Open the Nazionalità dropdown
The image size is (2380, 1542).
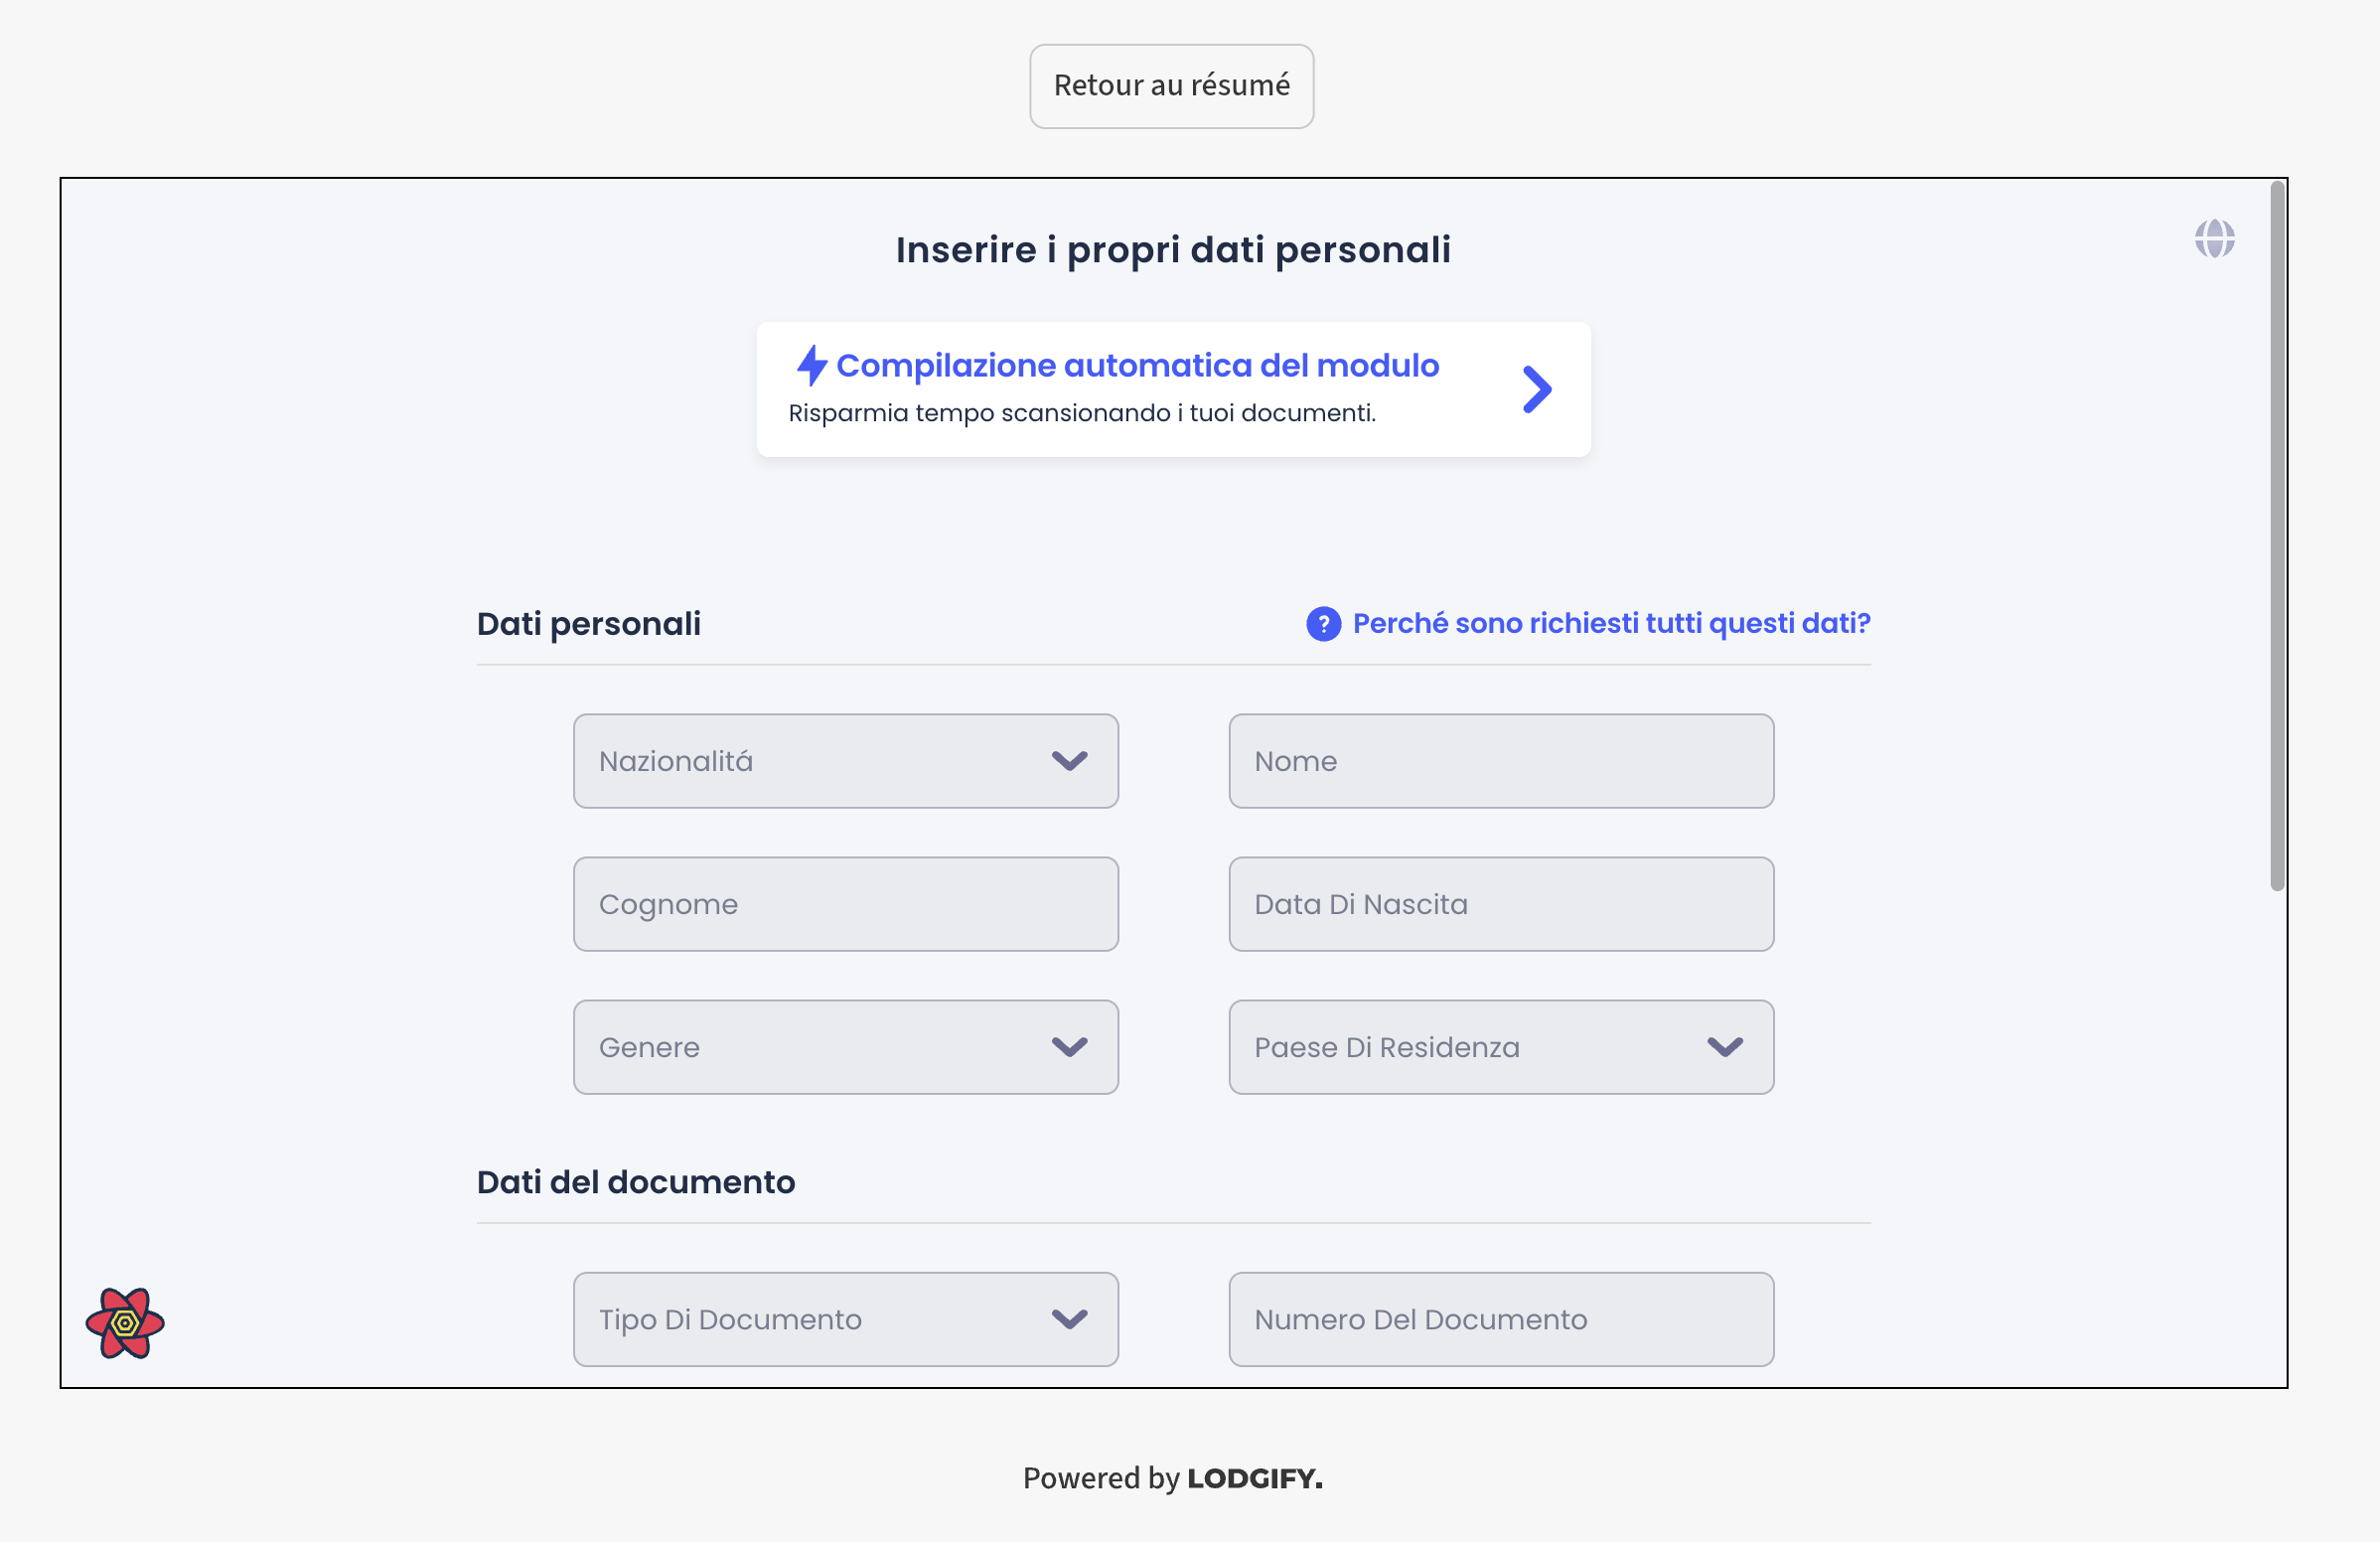pos(845,761)
